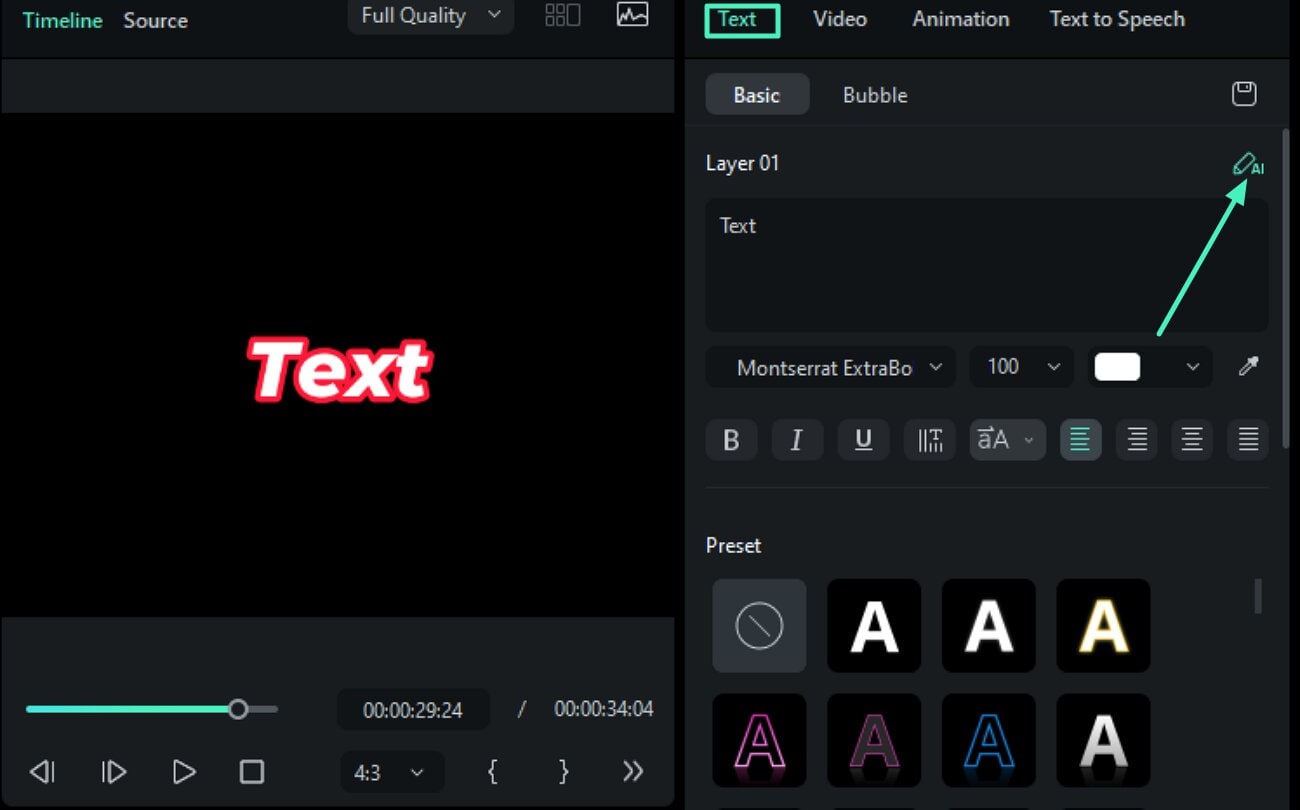Apply the dark purple outline A preset
The image size is (1300, 810).
coord(874,741)
